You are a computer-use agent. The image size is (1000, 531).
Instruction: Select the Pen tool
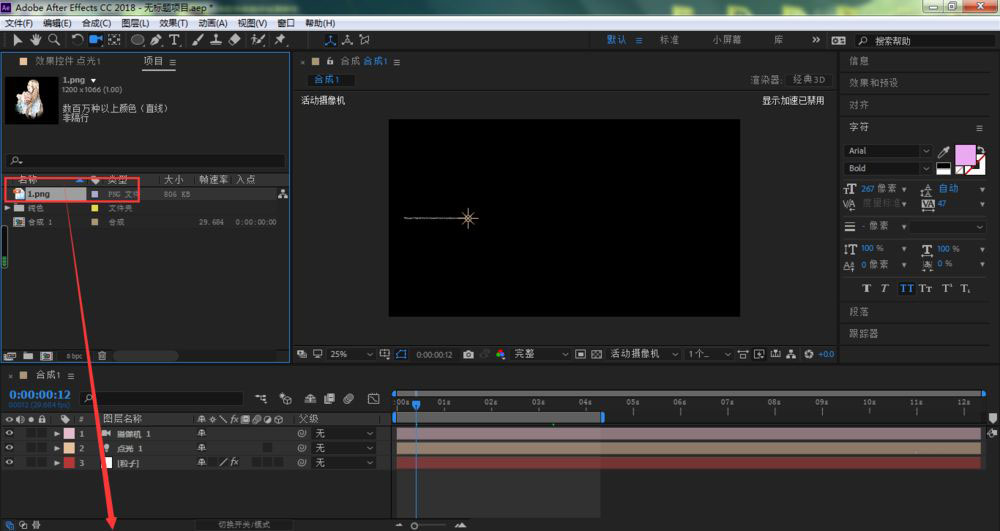(156, 40)
